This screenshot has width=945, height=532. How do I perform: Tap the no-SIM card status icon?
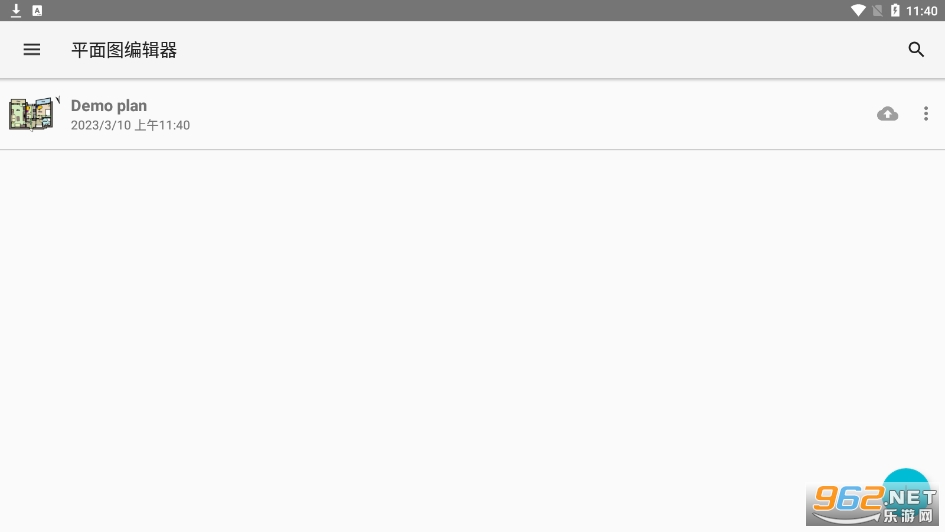coord(878,10)
